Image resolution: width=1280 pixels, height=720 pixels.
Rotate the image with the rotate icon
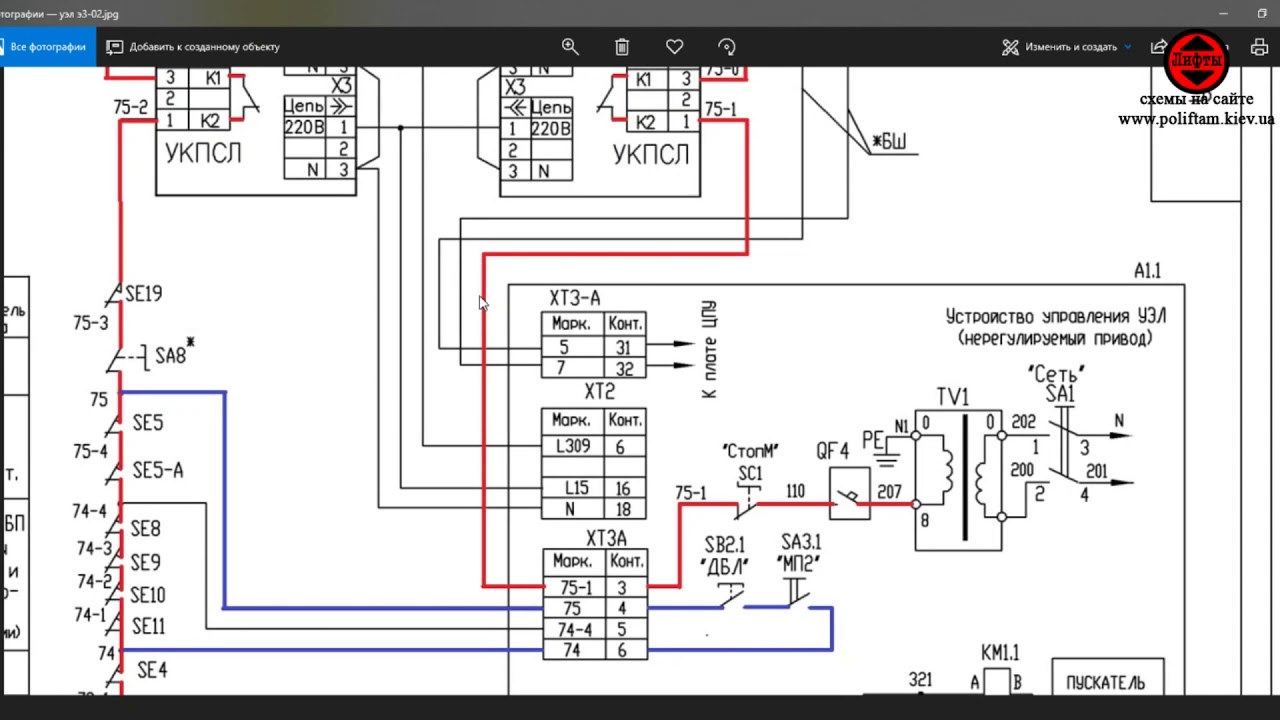tap(727, 47)
